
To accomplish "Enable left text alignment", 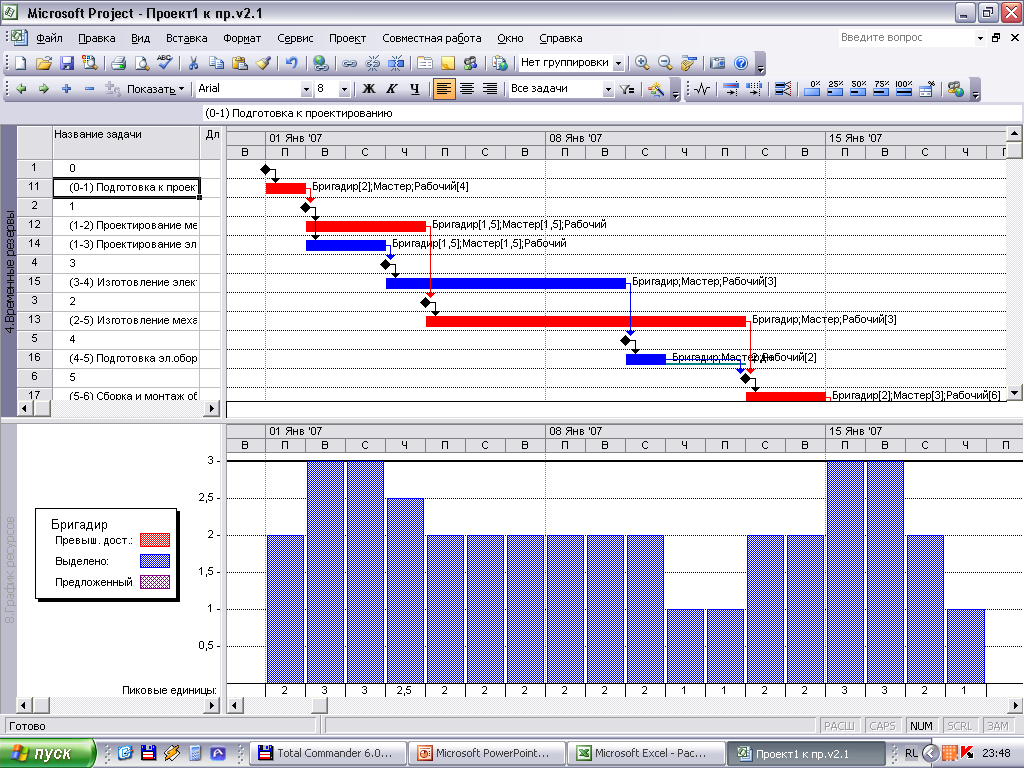I will pyautogui.click(x=443, y=89).
